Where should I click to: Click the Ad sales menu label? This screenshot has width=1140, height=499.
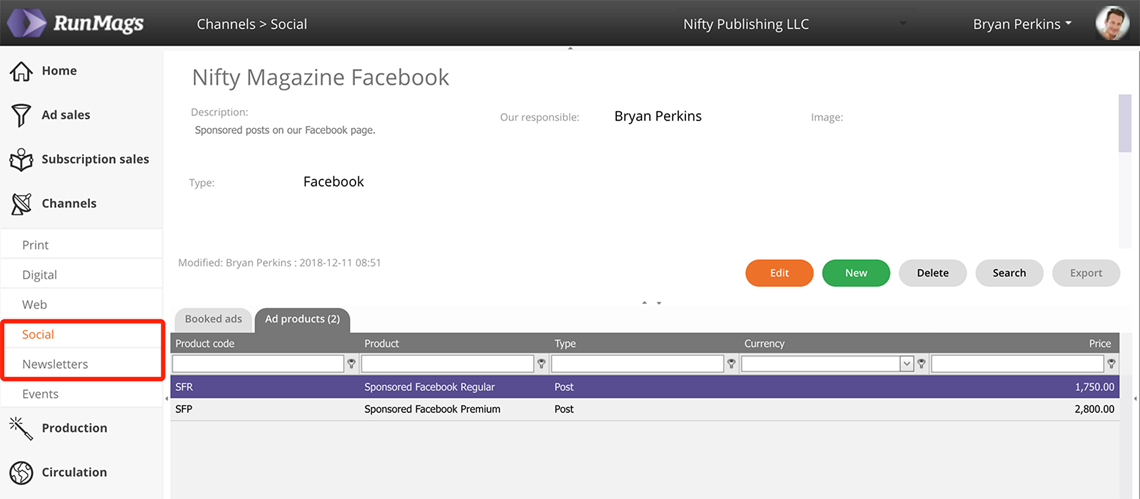tap(66, 116)
